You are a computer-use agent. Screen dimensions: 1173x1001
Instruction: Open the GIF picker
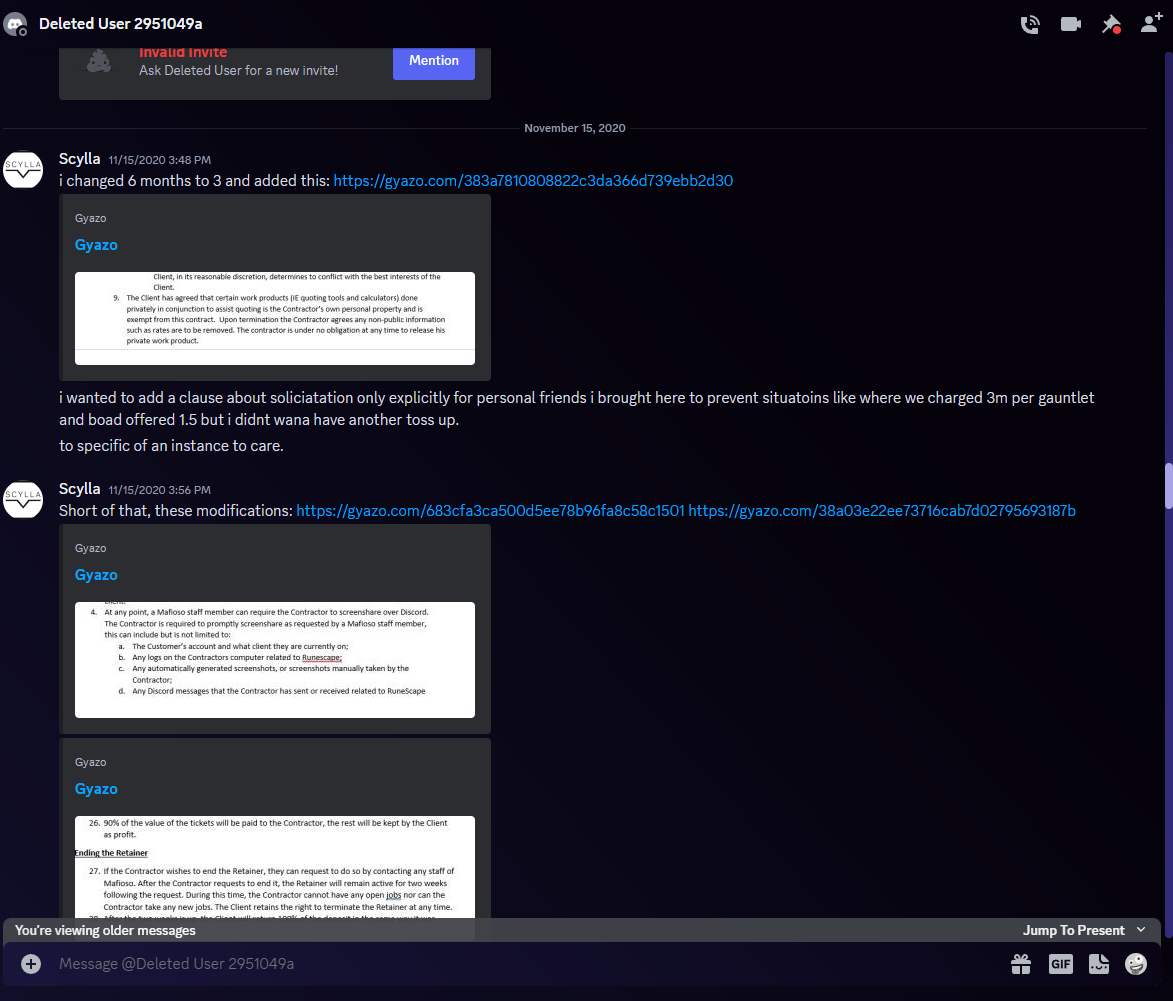coord(1060,964)
